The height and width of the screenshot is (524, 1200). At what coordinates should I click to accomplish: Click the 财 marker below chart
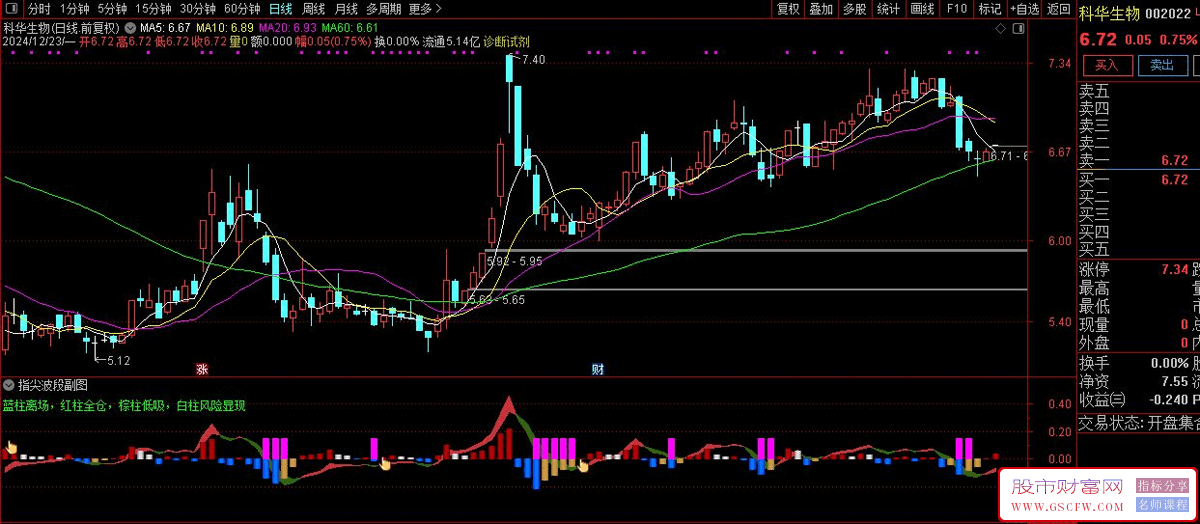(598, 369)
